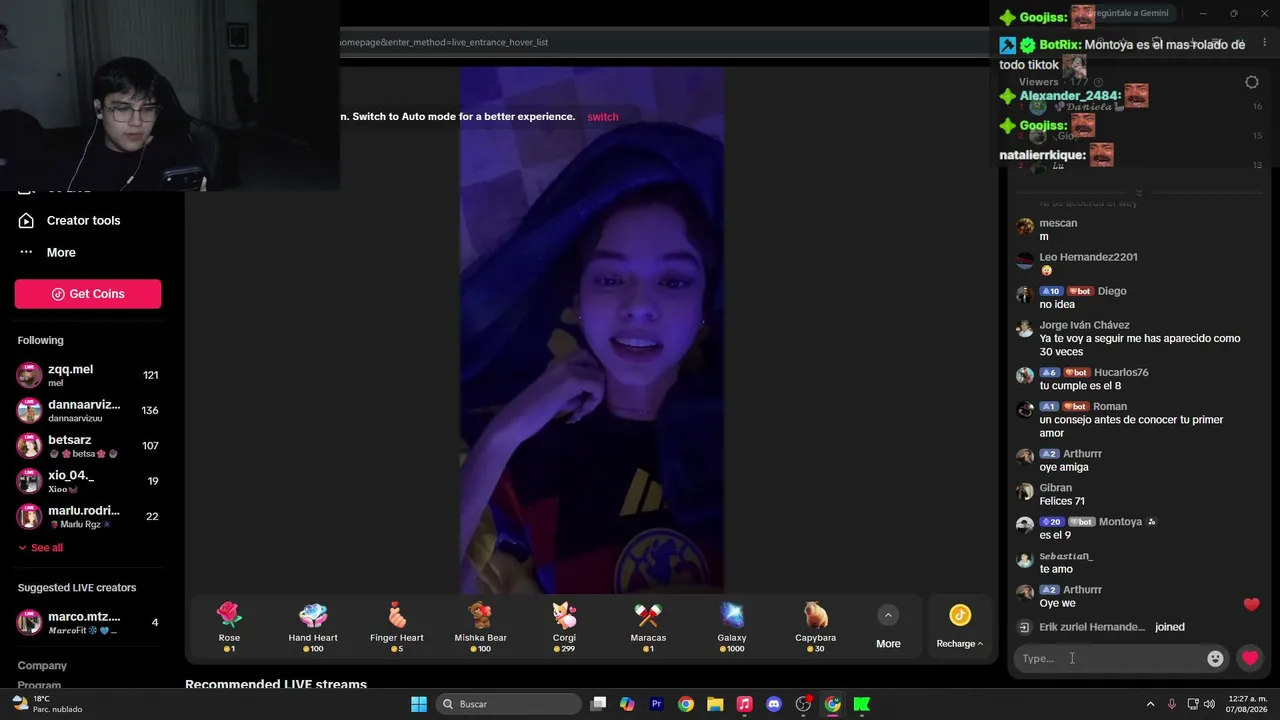Send a Mishka Bear gift
The height and width of the screenshot is (720, 1280).
tap(481, 627)
